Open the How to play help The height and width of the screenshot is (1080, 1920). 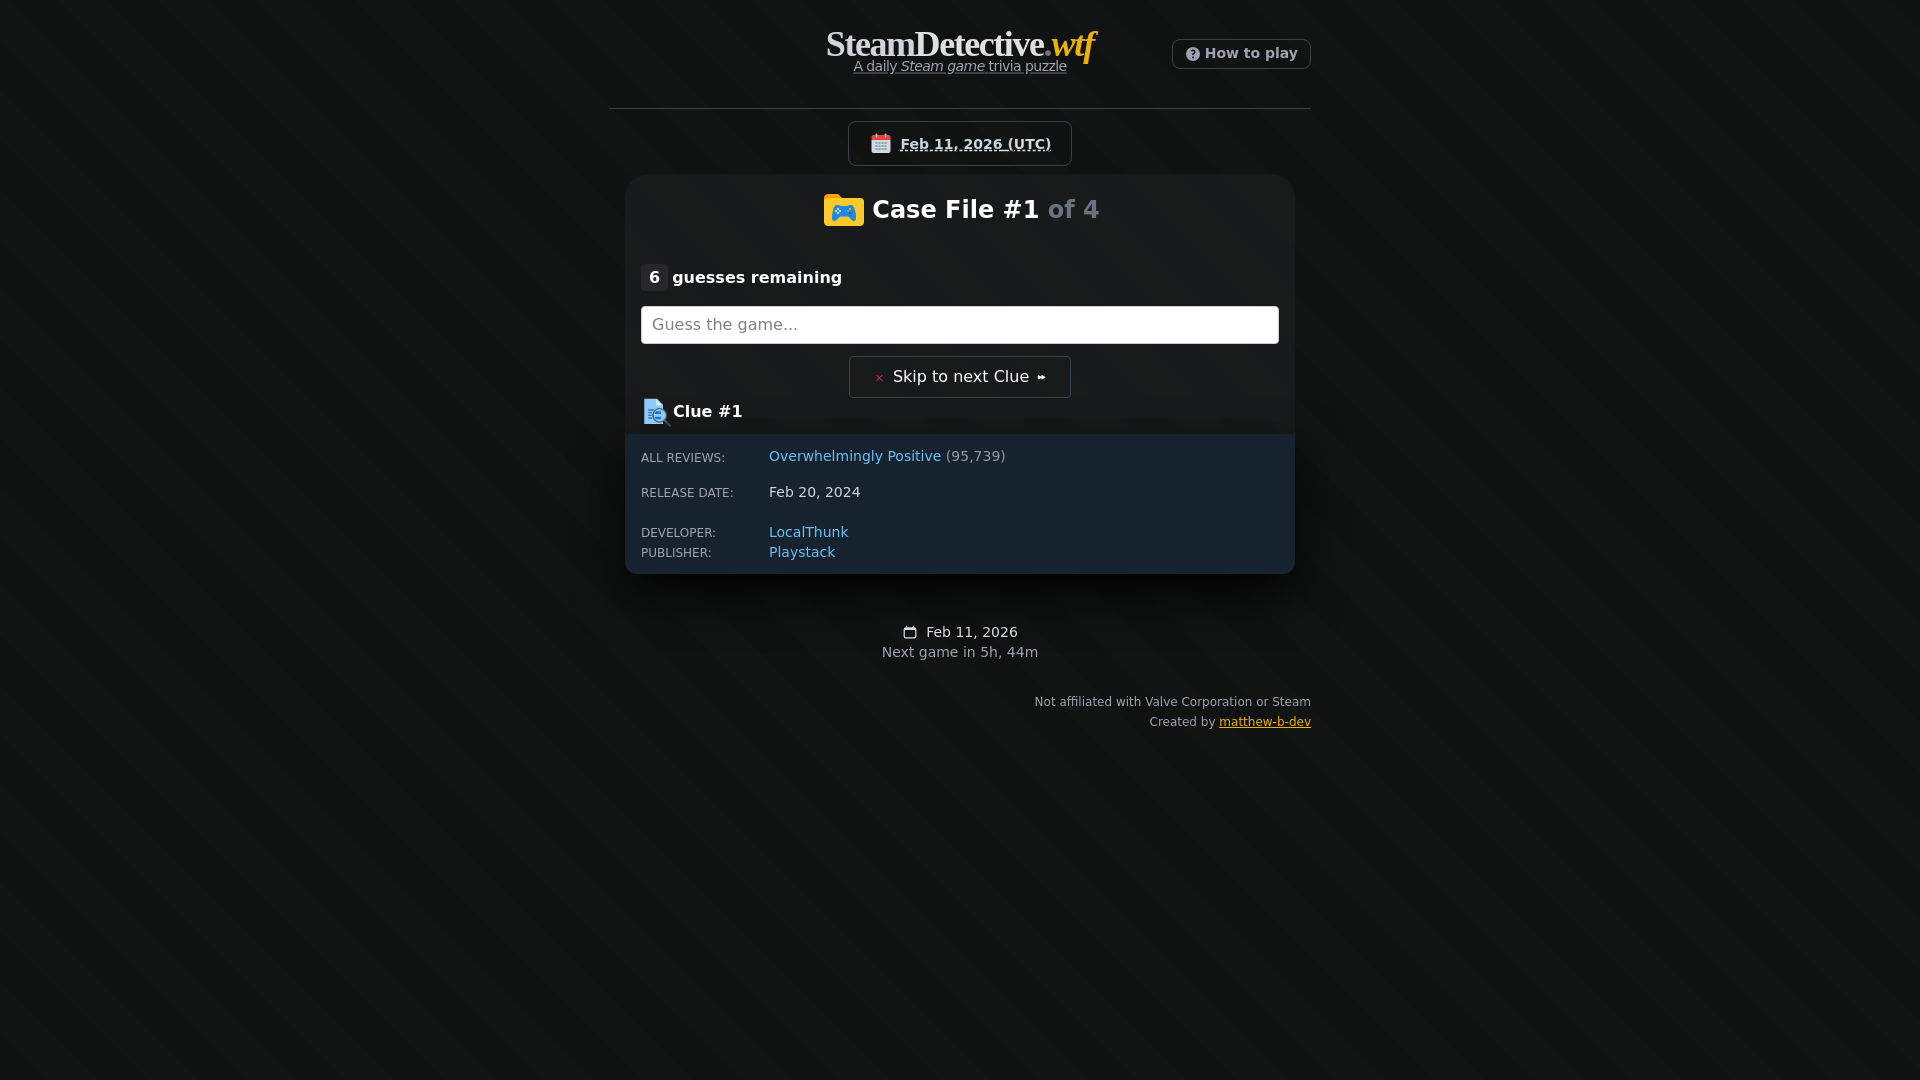[x=1241, y=54]
